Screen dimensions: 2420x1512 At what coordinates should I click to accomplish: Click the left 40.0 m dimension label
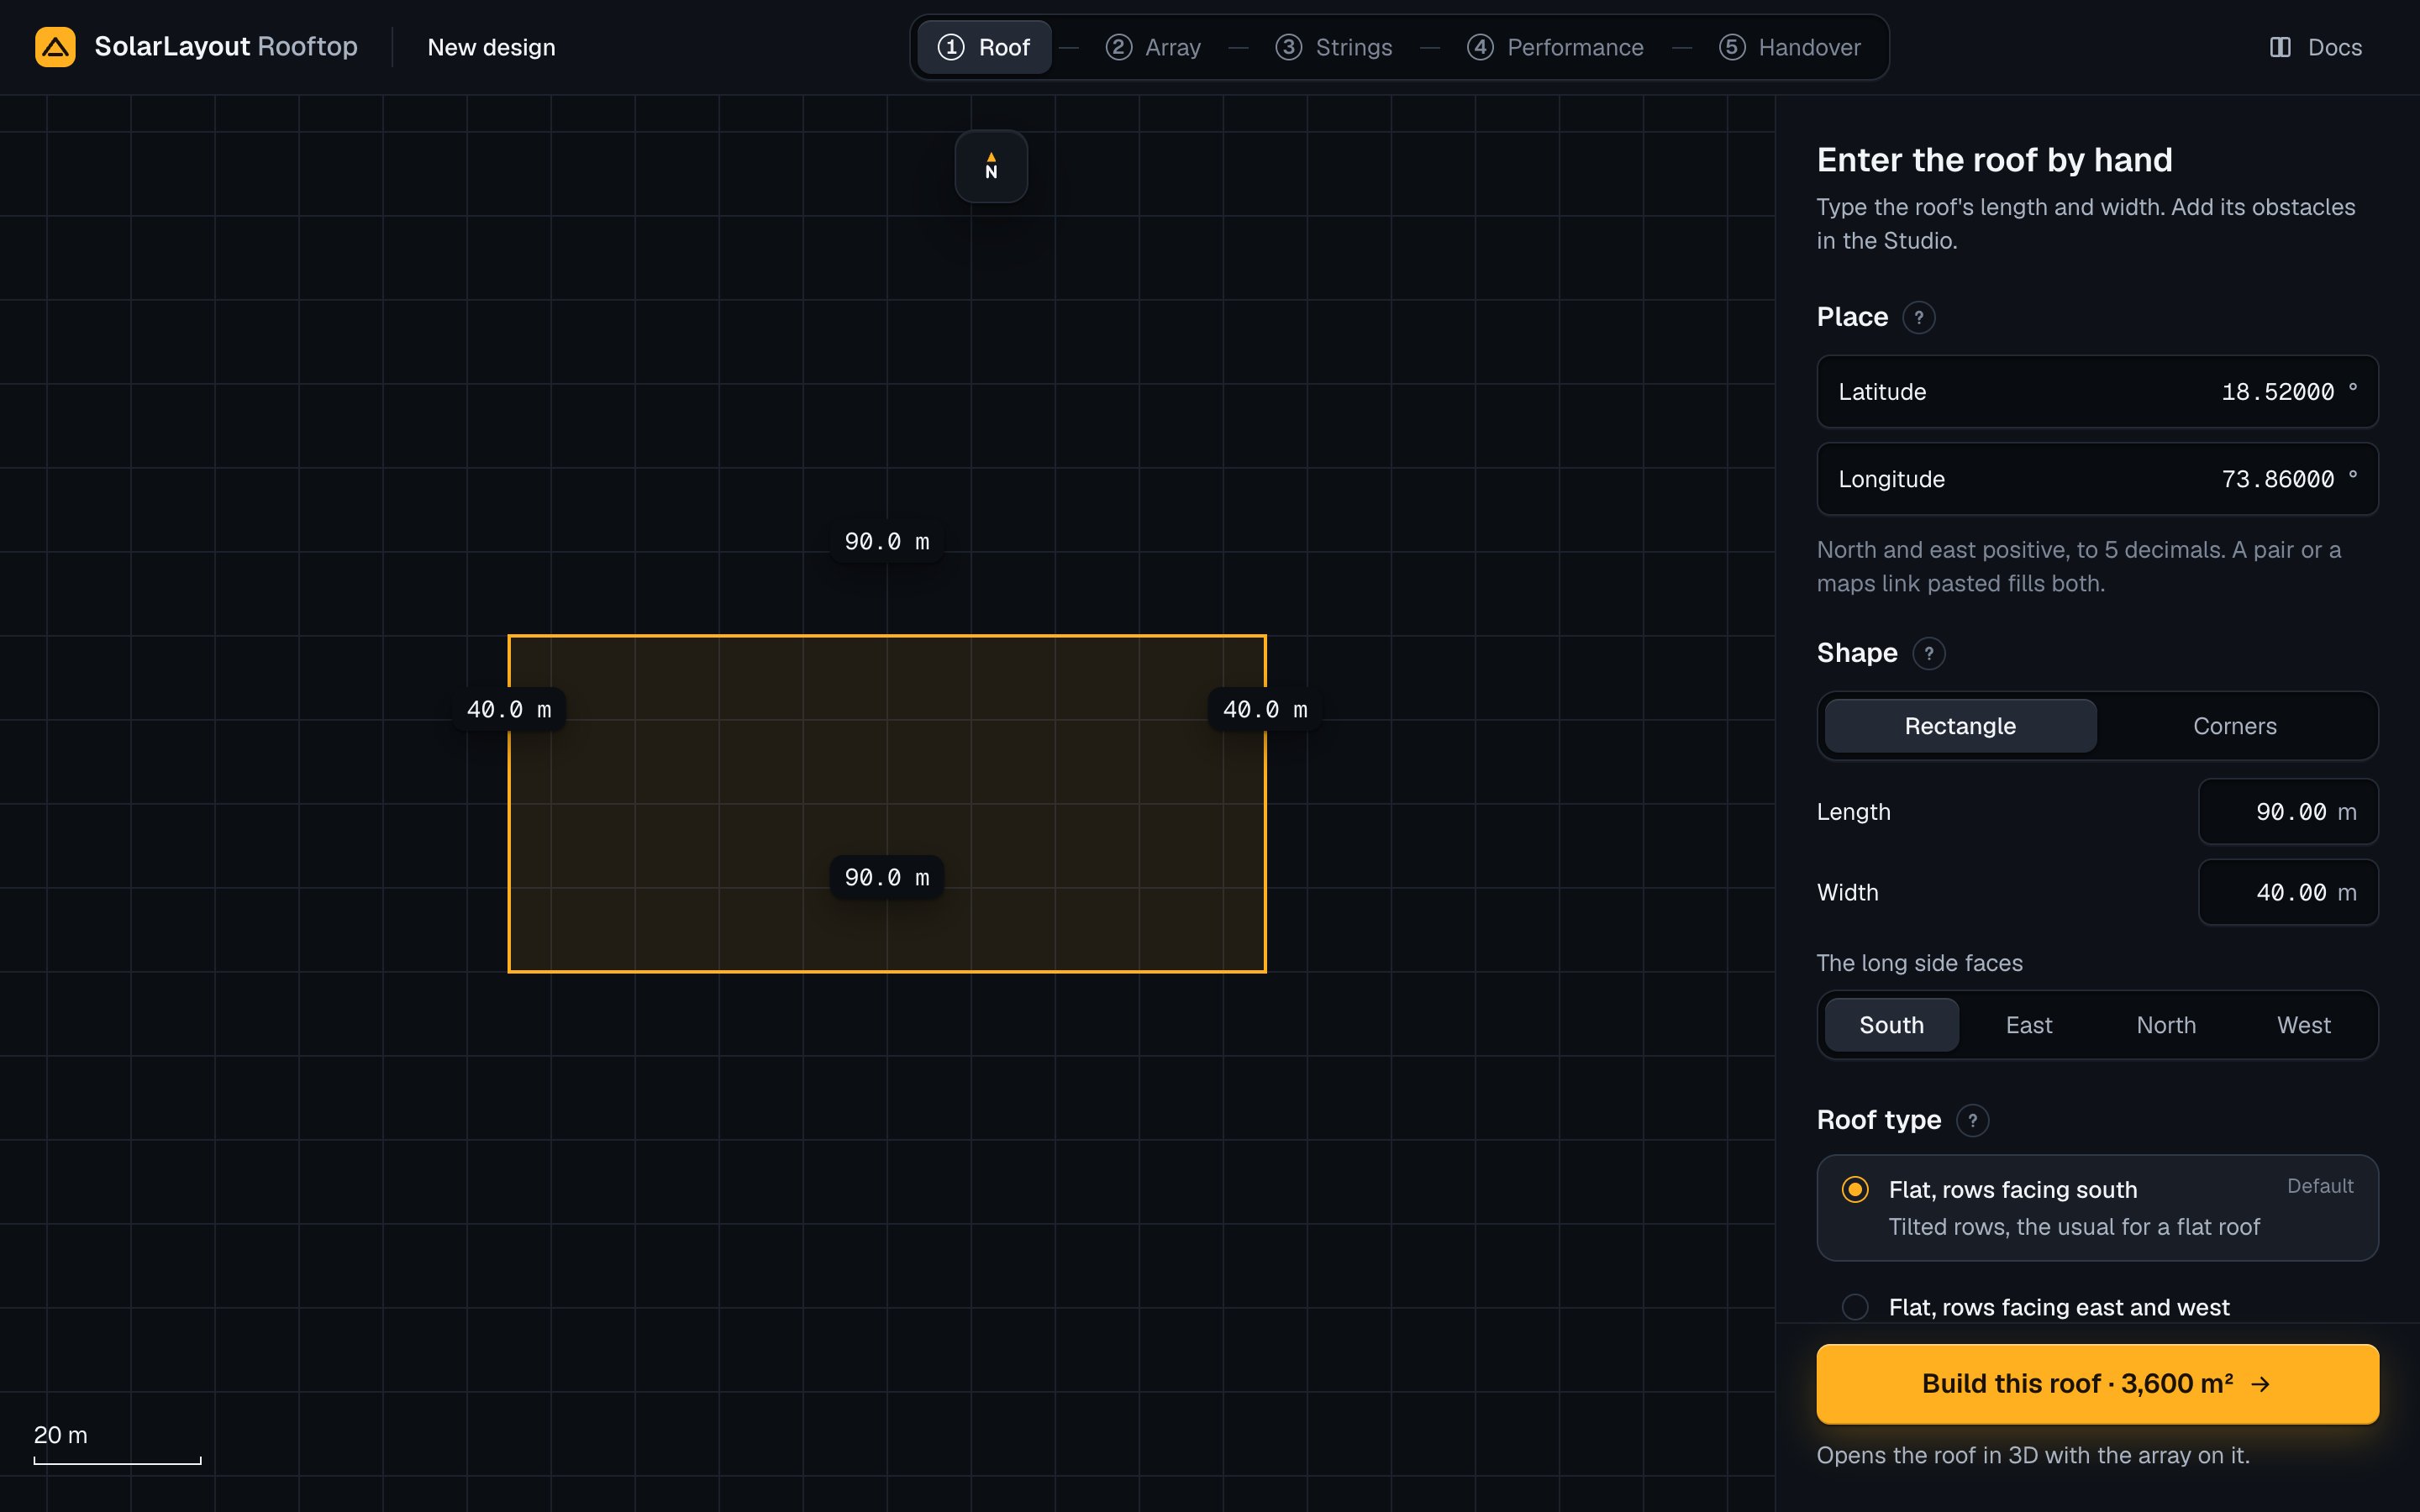point(509,710)
